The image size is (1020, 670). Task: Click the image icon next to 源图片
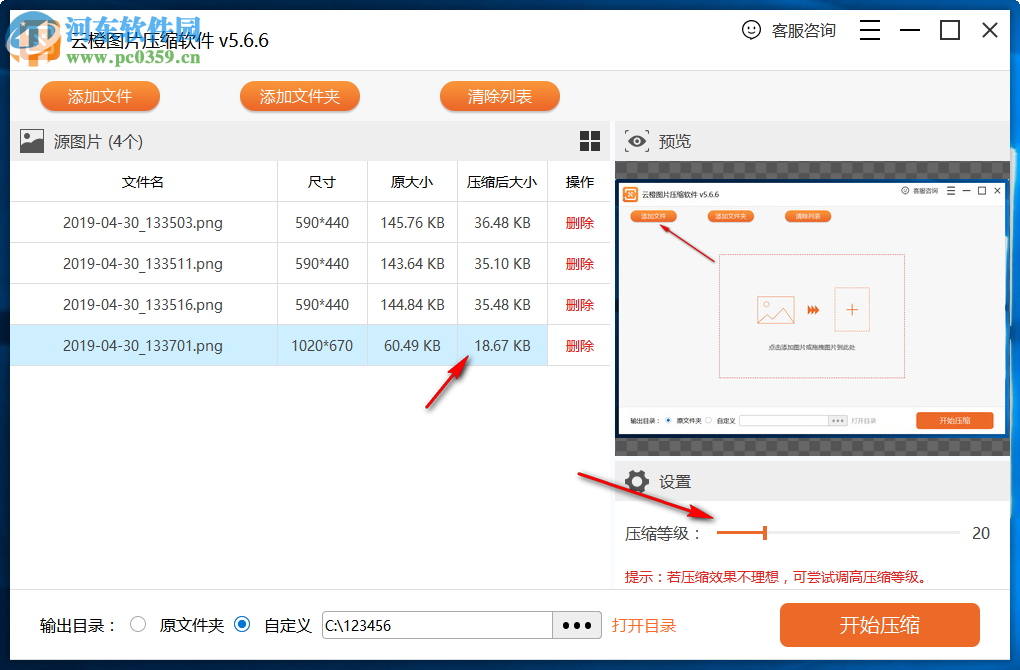point(32,141)
